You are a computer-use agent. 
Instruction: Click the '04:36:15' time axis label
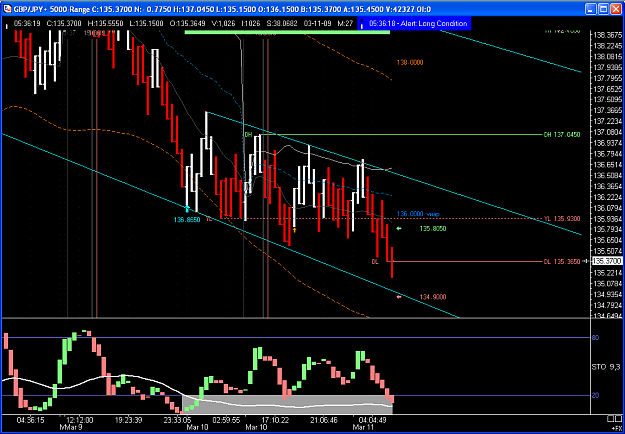tap(31, 420)
